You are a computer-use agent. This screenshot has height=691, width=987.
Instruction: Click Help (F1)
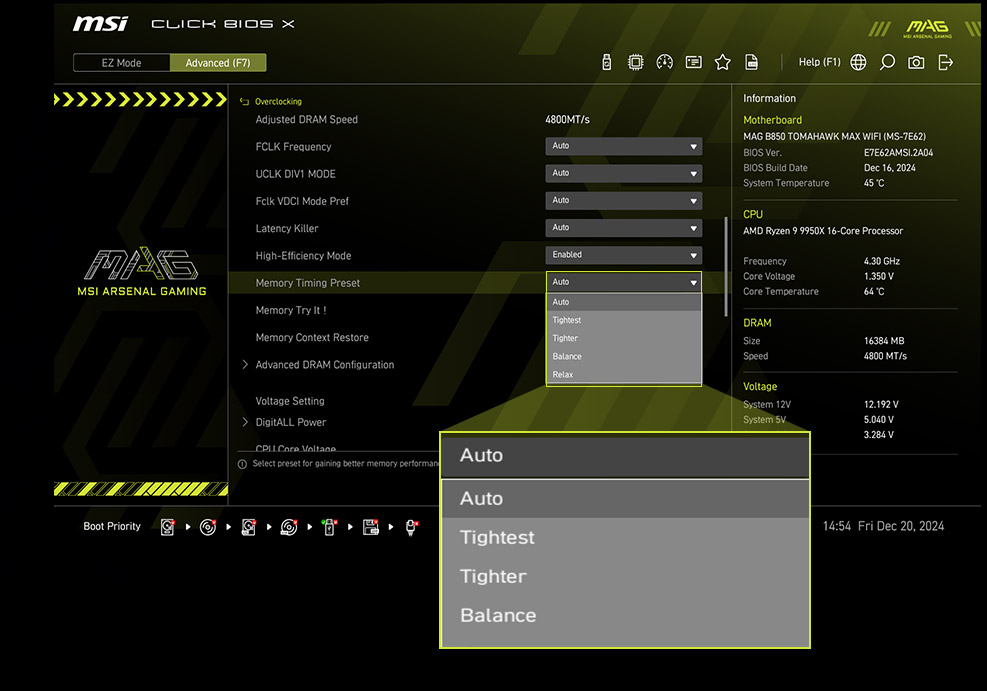(819, 61)
